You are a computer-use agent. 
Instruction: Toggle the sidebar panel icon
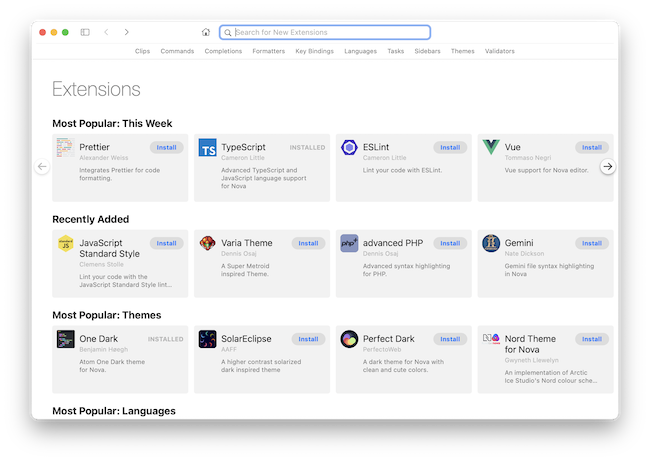pyautogui.click(x=85, y=32)
